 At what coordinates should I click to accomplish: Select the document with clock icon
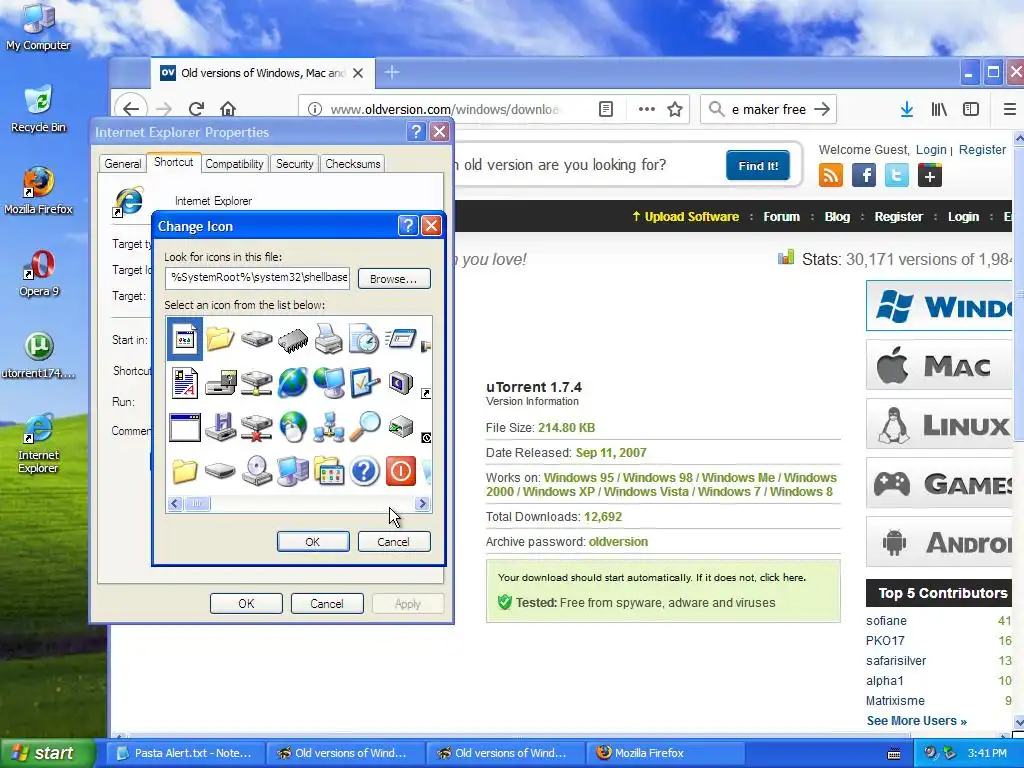click(364, 338)
